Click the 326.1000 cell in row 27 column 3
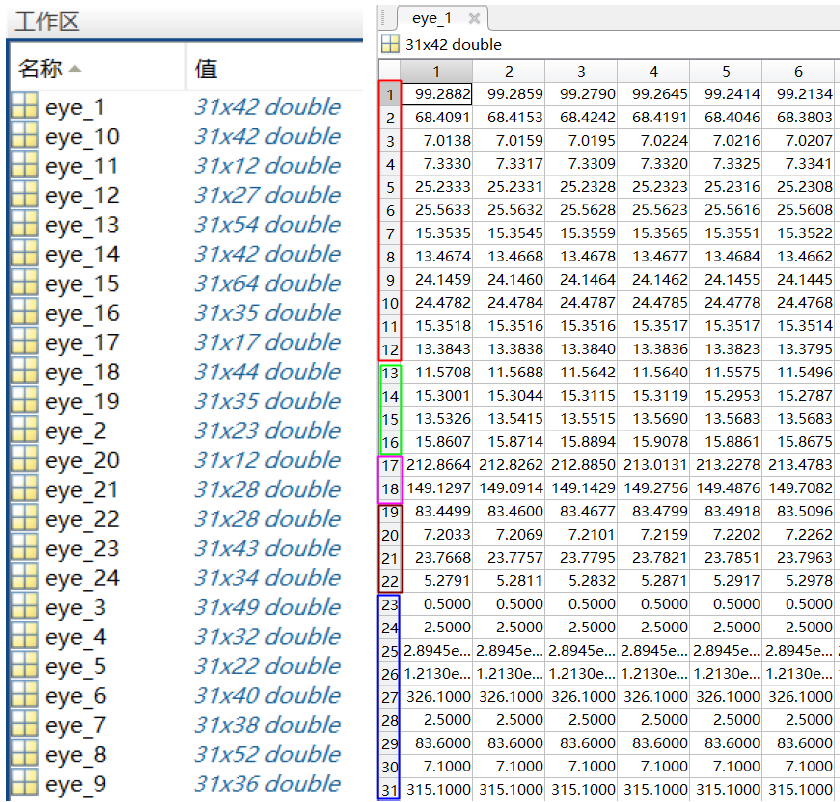 point(581,696)
